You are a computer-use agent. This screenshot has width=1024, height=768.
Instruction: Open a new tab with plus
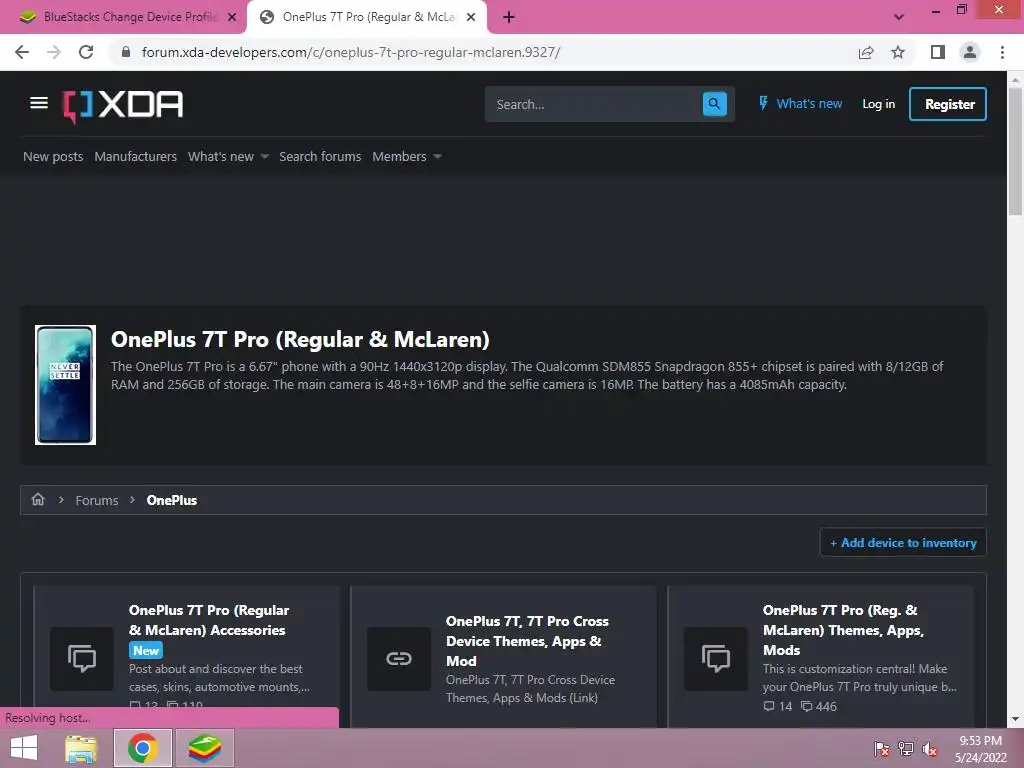coord(509,17)
